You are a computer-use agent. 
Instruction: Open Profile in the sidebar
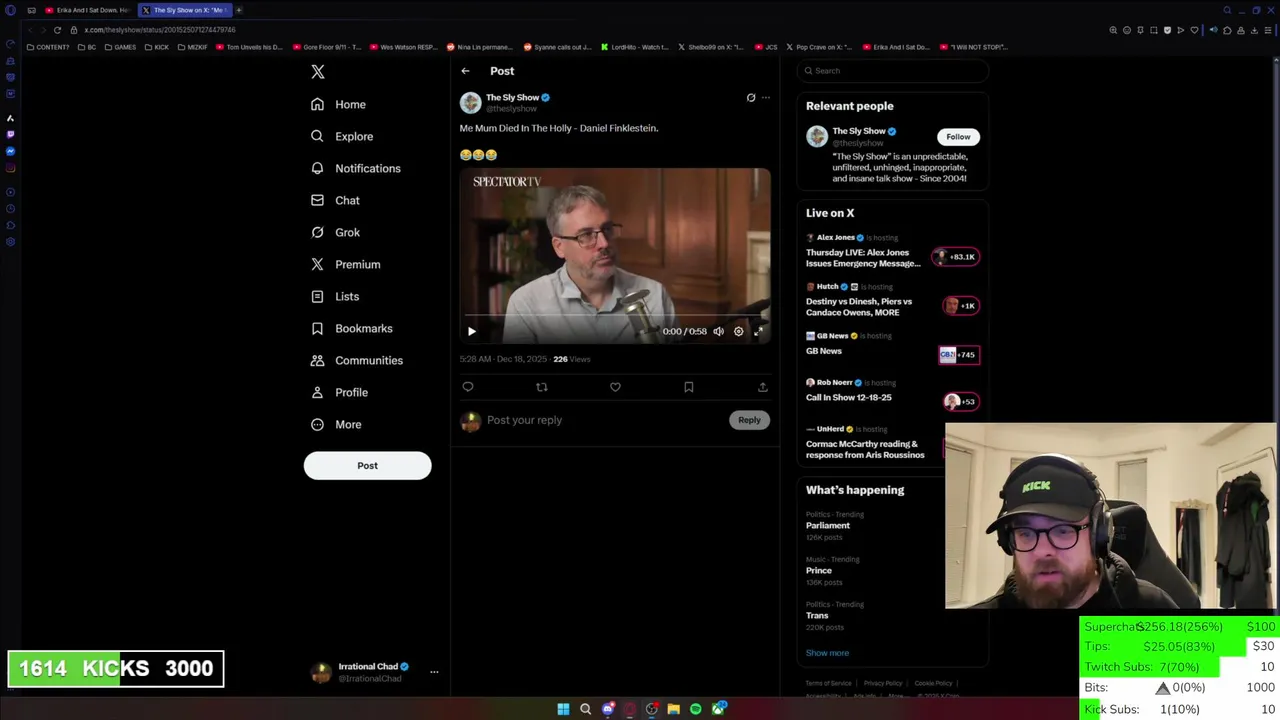coord(339,392)
